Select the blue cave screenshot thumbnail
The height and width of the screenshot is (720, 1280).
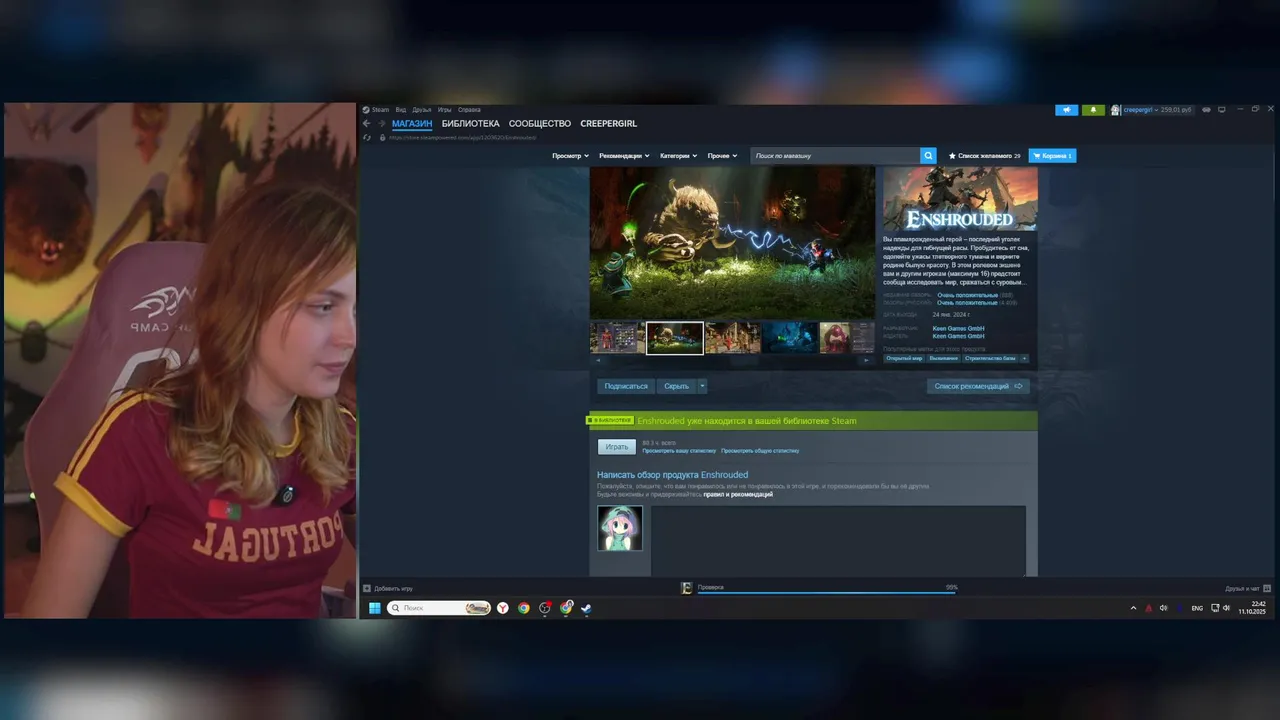click(790, 338)
